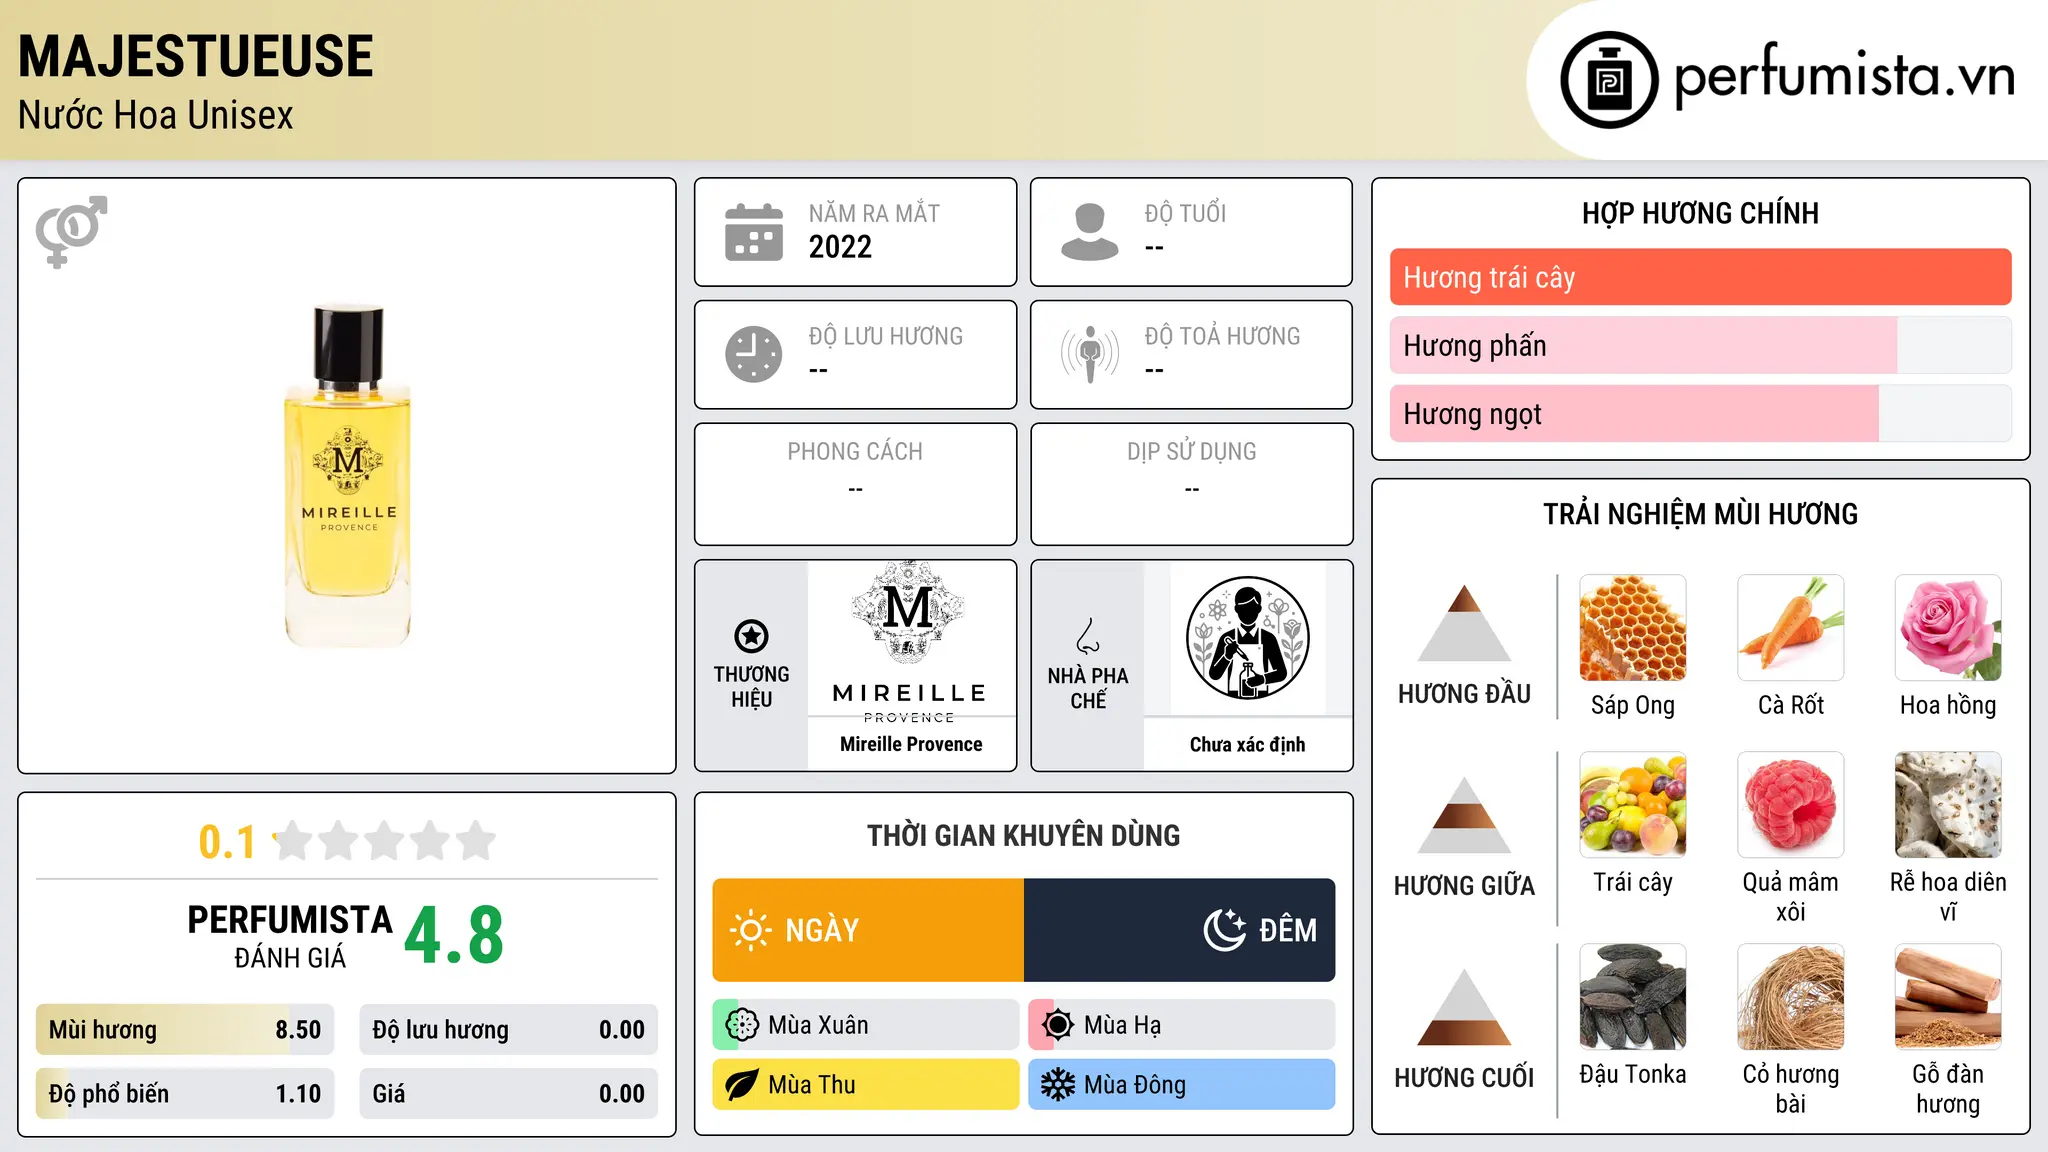Select the Cỏ hương bài vetiver image
2048x1152 pixels.
click(1791, 997)
